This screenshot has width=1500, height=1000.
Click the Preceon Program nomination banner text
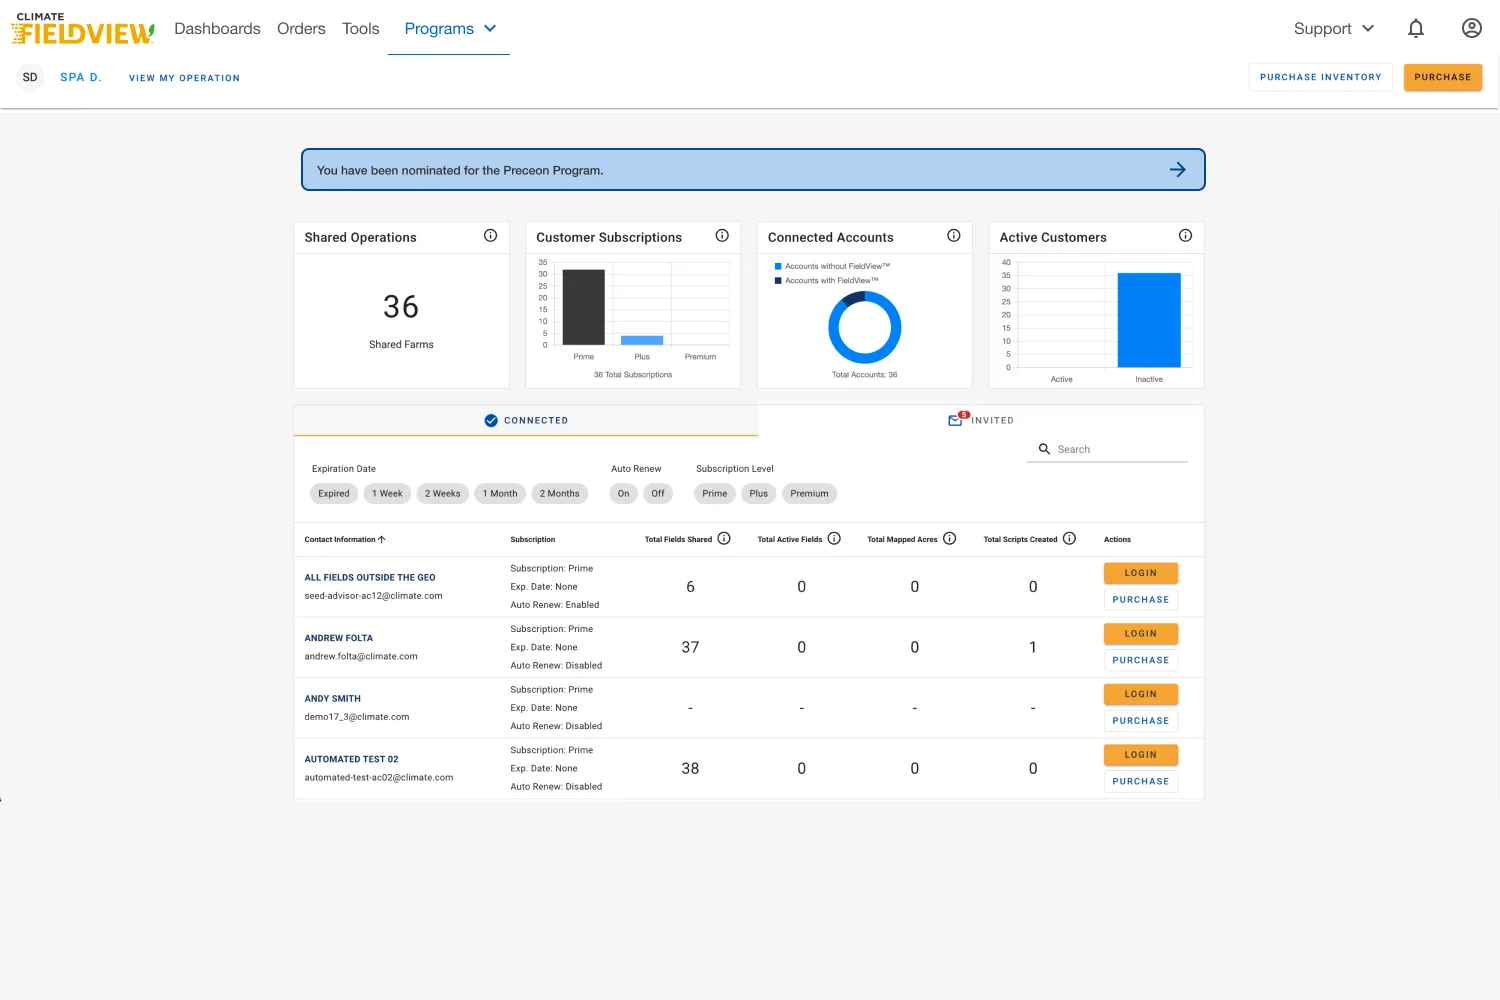(x=460, y=171)
